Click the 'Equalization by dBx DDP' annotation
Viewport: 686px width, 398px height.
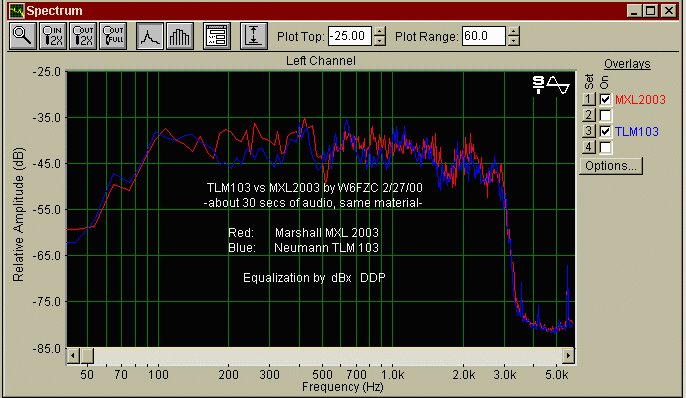click(314, 278)
